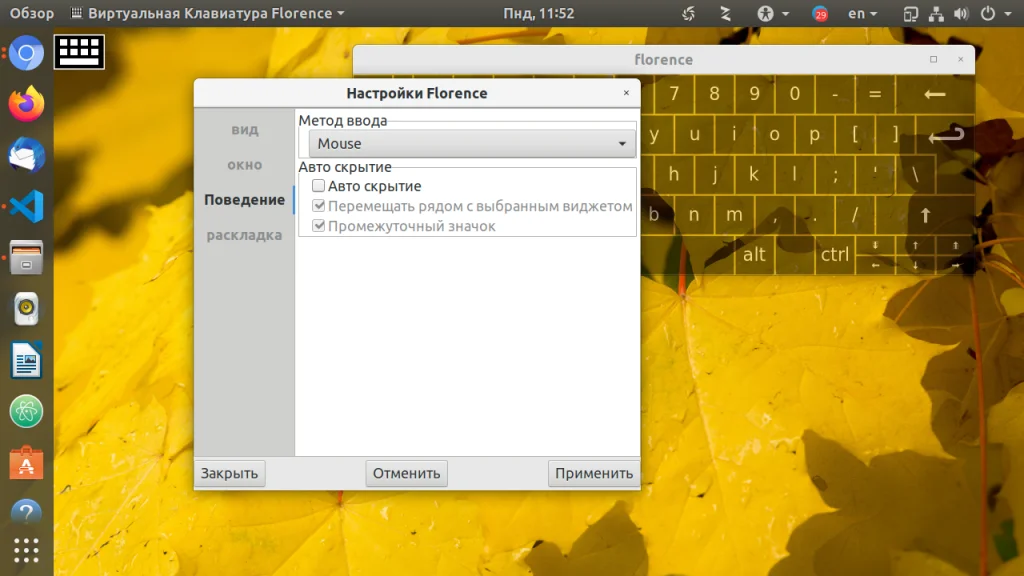Click the Применить button
1024x576 pixels.
594,473
